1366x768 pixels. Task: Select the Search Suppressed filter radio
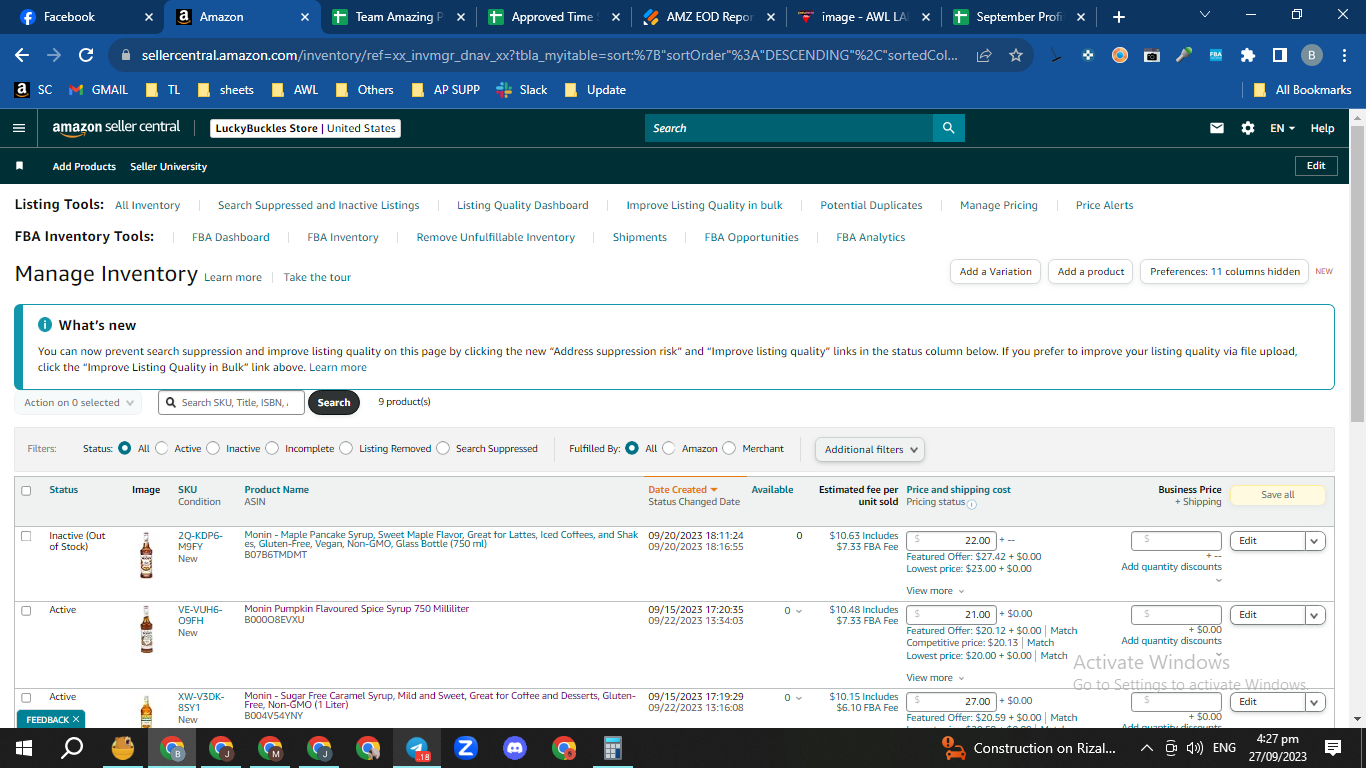(x=443, y=448)
